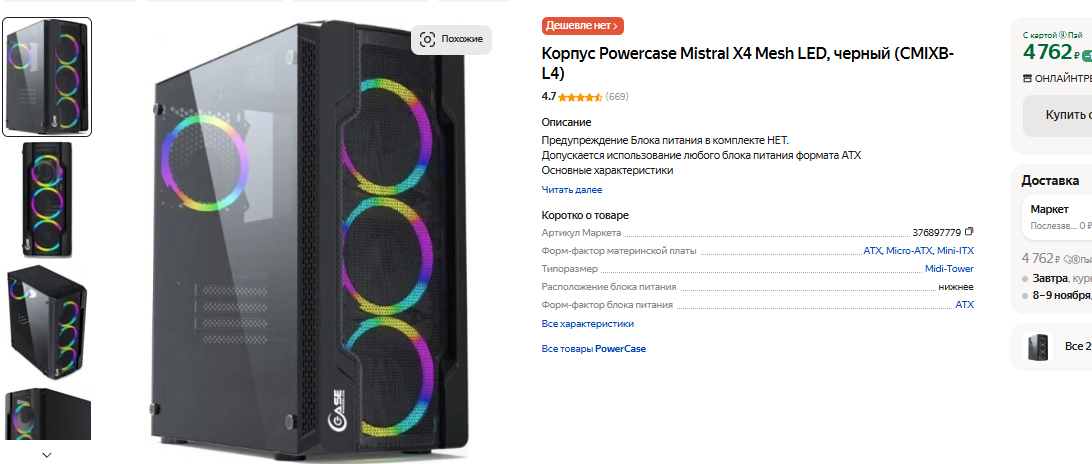Open 'Все характеристики' full specs

pos(587,324)
